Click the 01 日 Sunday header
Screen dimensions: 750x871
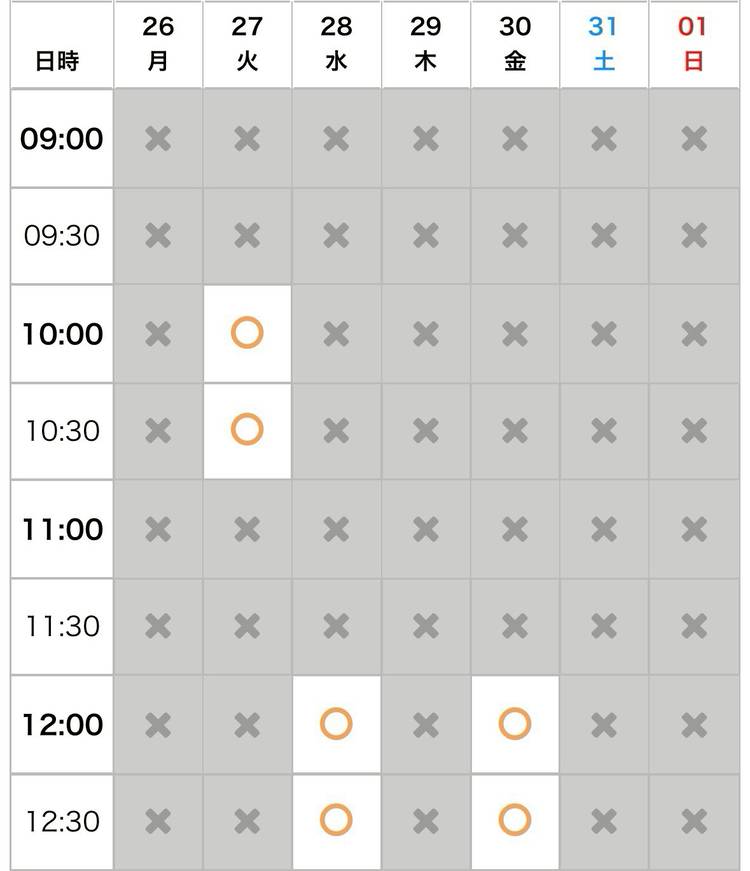(693, 44)
